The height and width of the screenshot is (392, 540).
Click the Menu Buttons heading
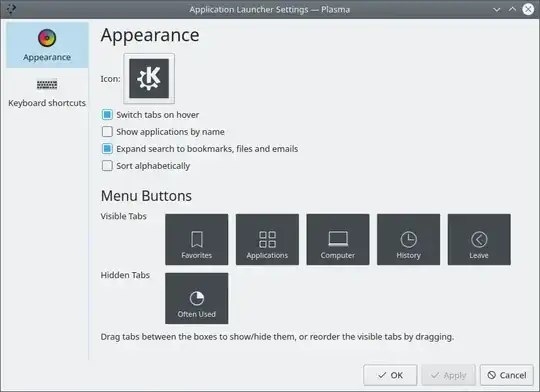146,196
